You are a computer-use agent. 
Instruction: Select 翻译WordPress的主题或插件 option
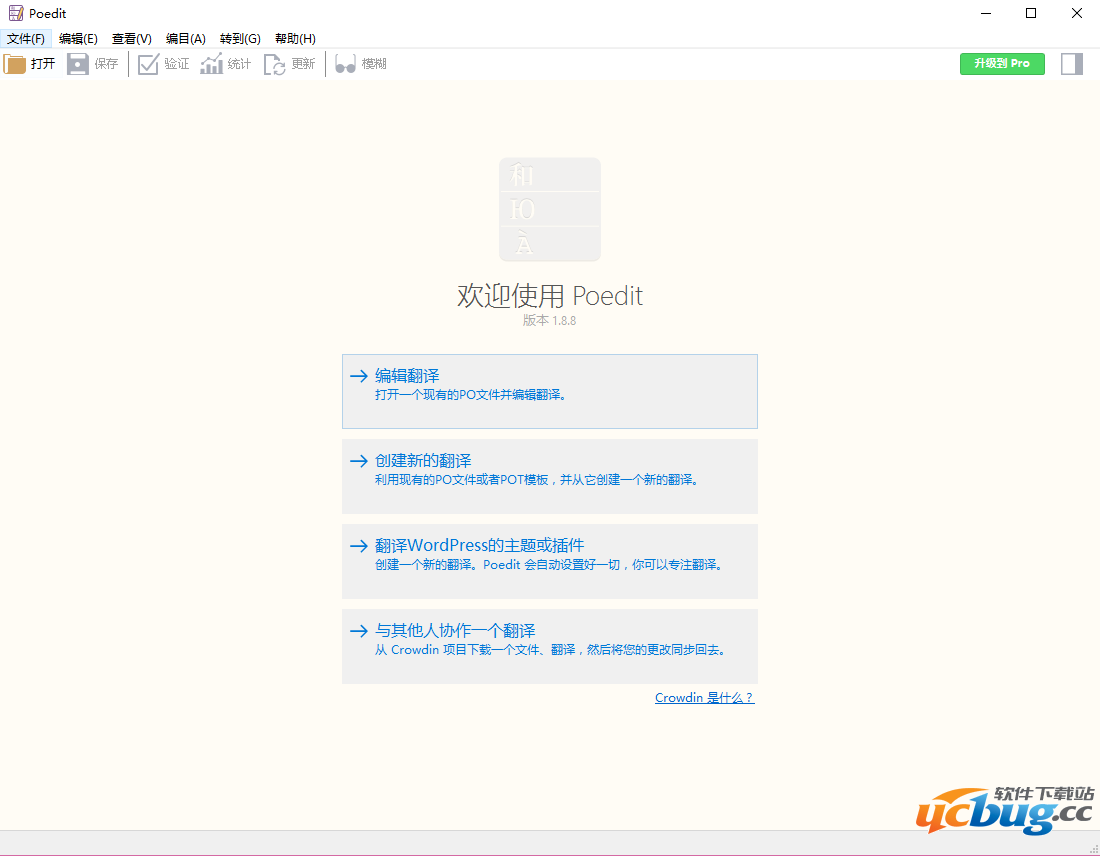(x=549, y=561)
